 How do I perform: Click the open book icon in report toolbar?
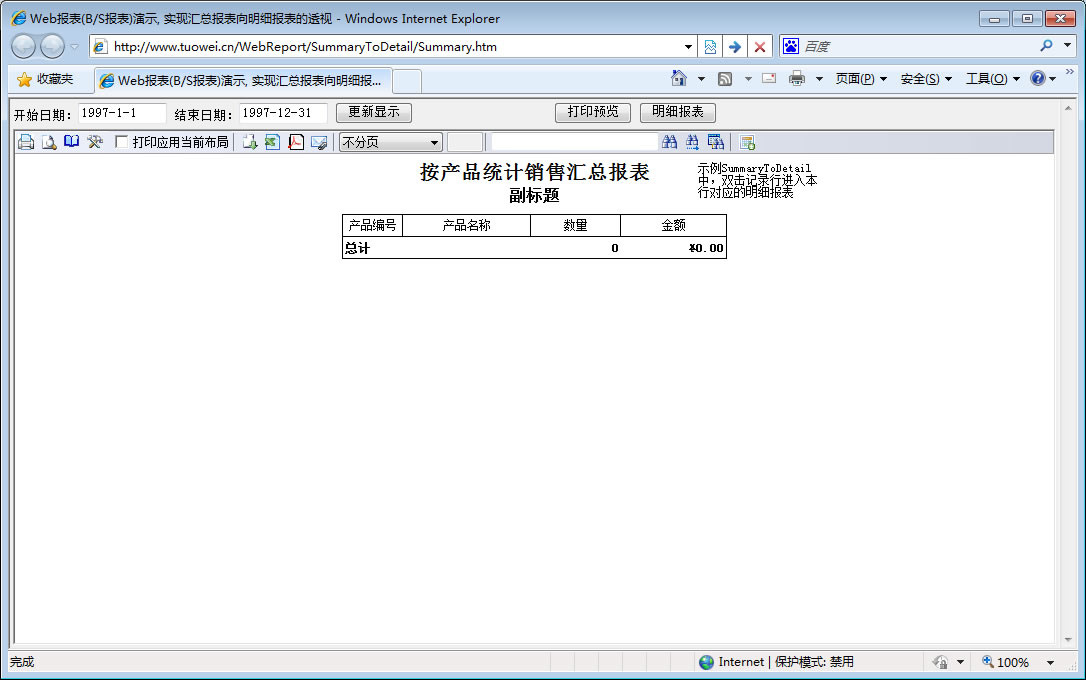71,142
